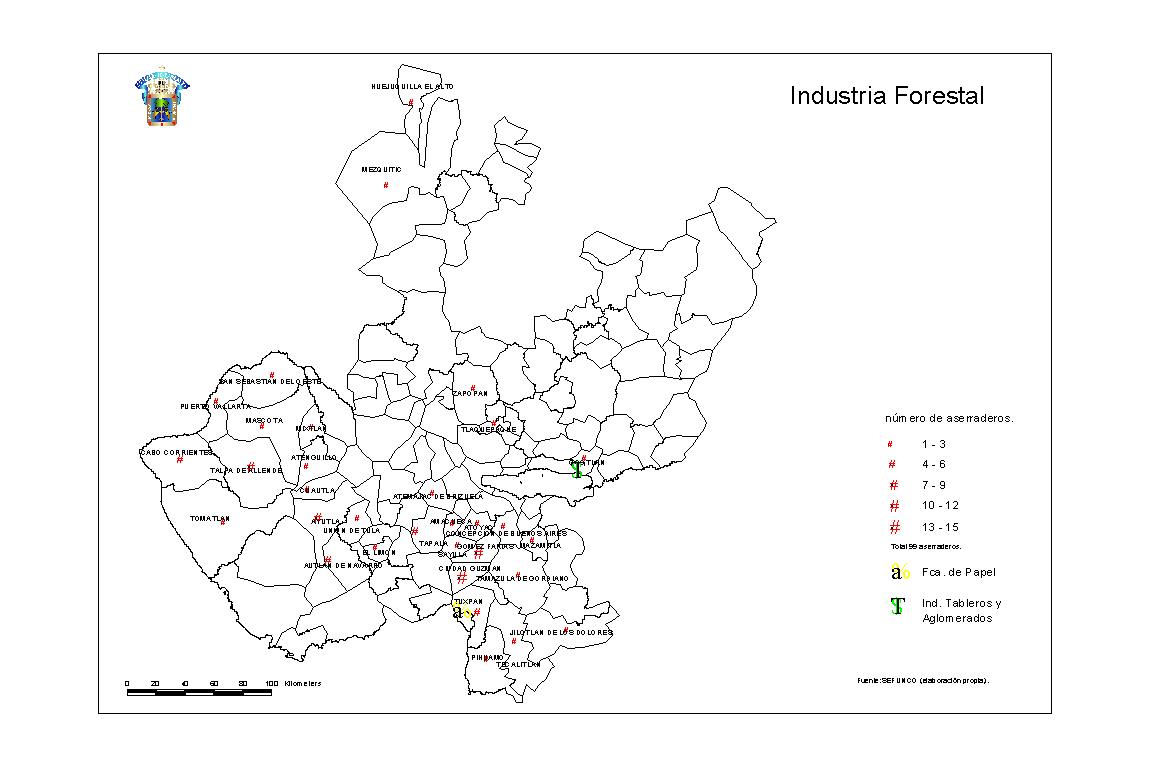The width and height of the screenshot is (1152, 768).
Task: Select the Zapopan label on the map
Action: click(470, 394)
